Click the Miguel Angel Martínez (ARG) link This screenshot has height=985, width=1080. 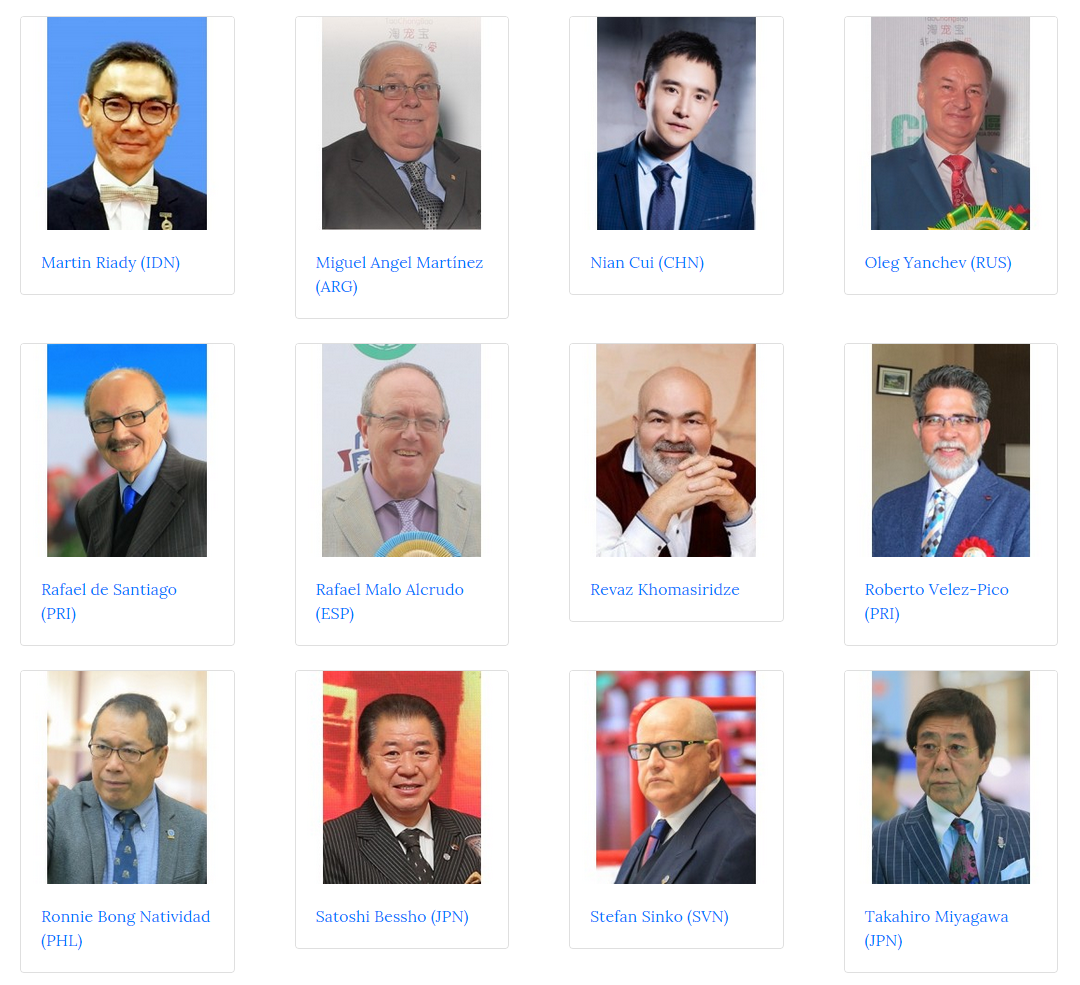(399, 274)
